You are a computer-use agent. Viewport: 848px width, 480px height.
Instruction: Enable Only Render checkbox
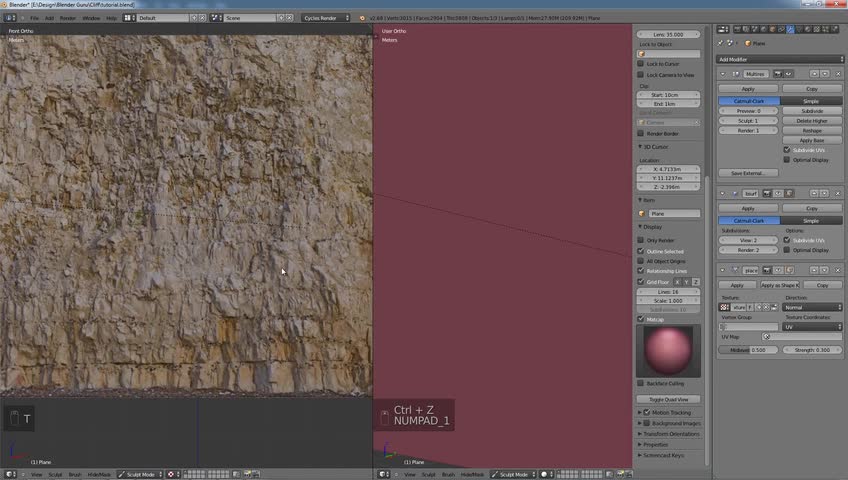[x=641, y=240]
